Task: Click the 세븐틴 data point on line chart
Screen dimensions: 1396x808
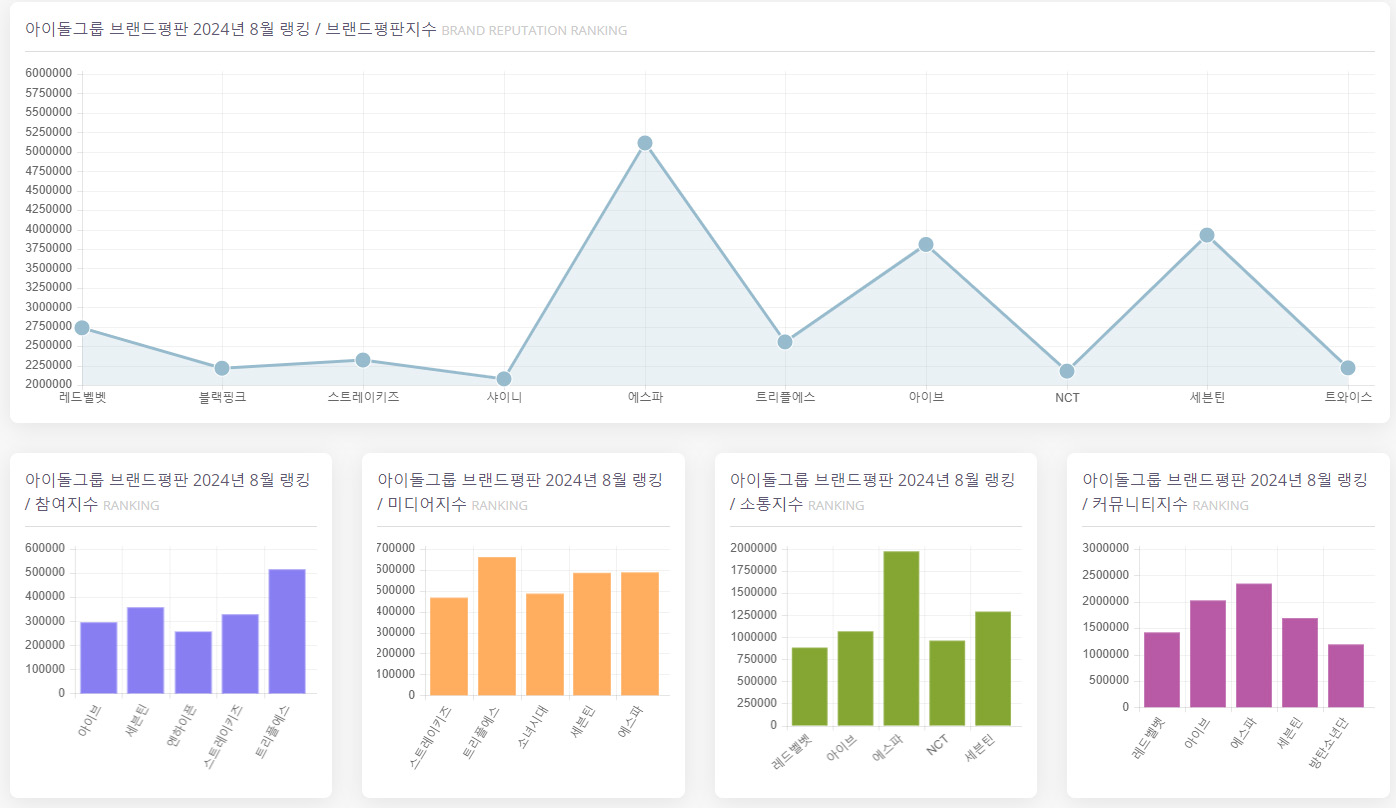Action: pyautogui.click(x=1207, y=235)
